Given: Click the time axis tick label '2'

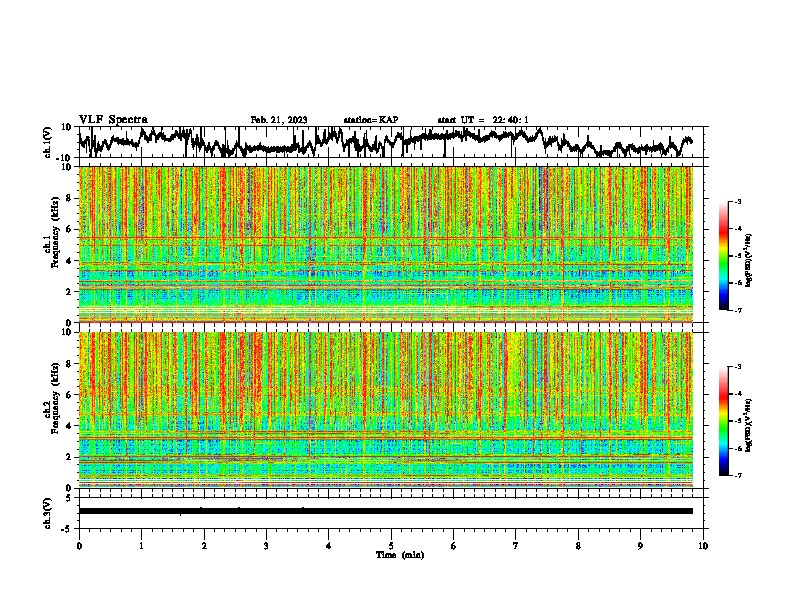Looking at the screenshot, I should click(204, 546).
